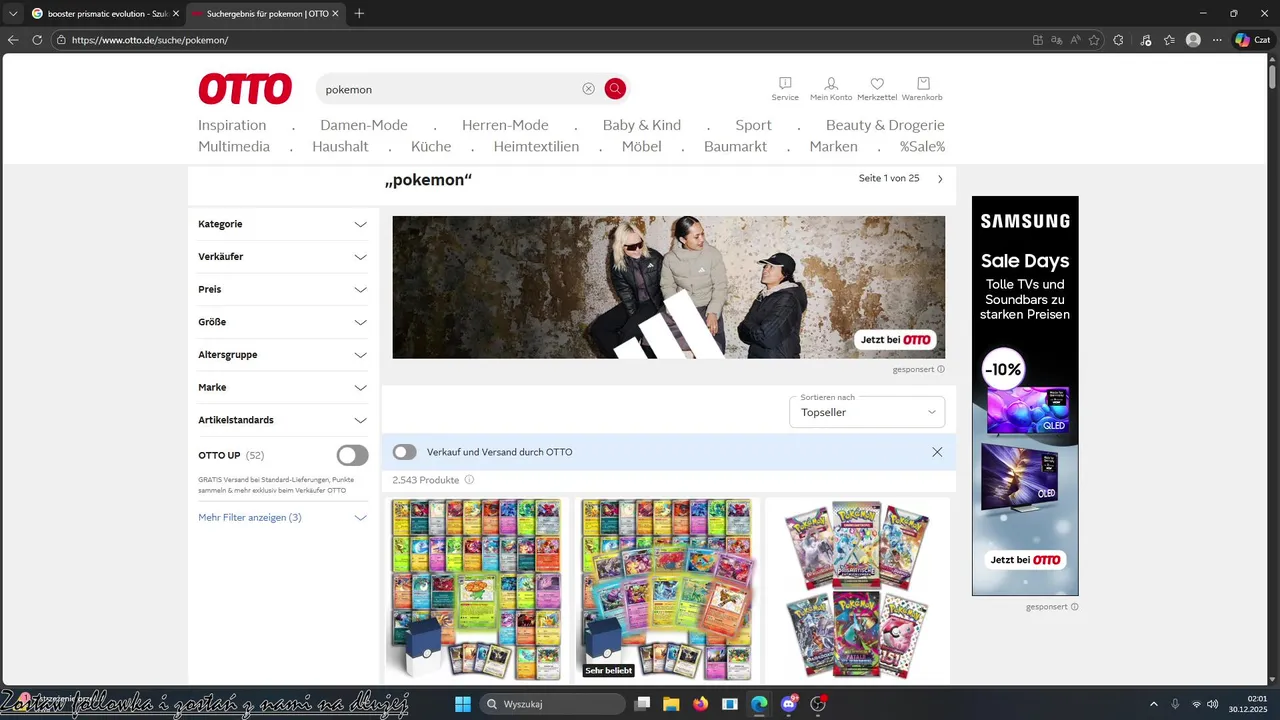Open the Heimtextilien menu
Viewport: 1280px width, 720px height.
click(x=536, y=146)
